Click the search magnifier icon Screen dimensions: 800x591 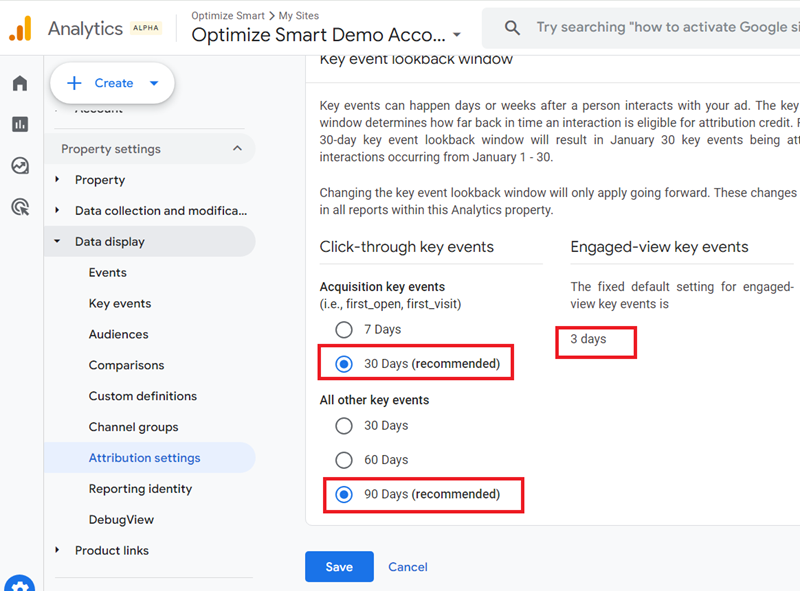pos(512,28)
